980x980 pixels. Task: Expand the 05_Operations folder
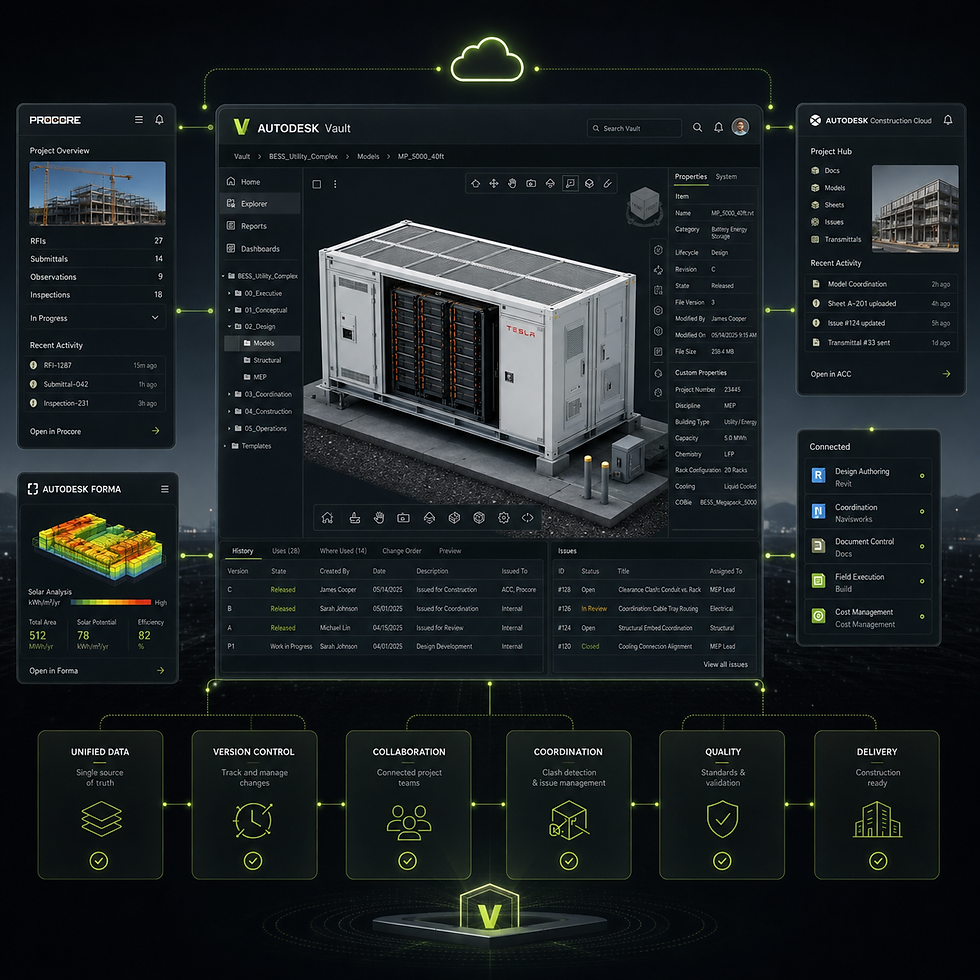click(x=229, y=429)
